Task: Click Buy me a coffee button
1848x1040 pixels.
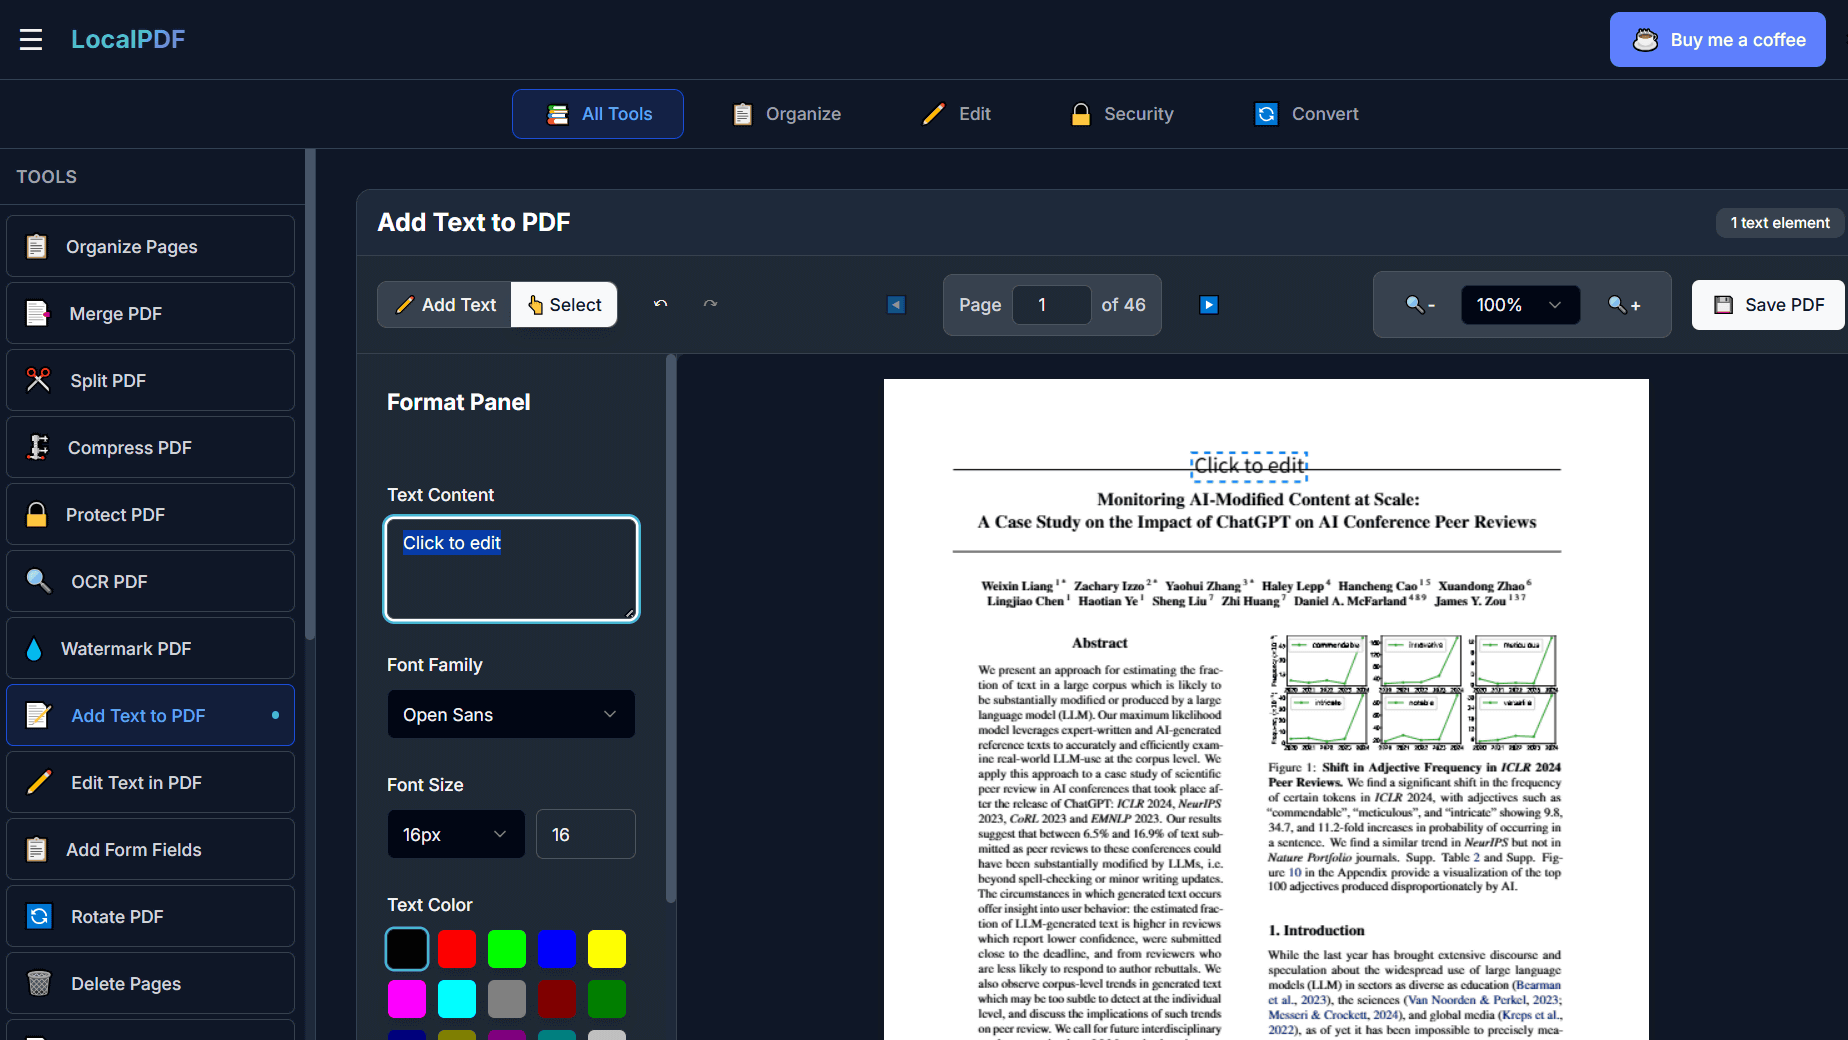Action: (x=1717, y=40)
